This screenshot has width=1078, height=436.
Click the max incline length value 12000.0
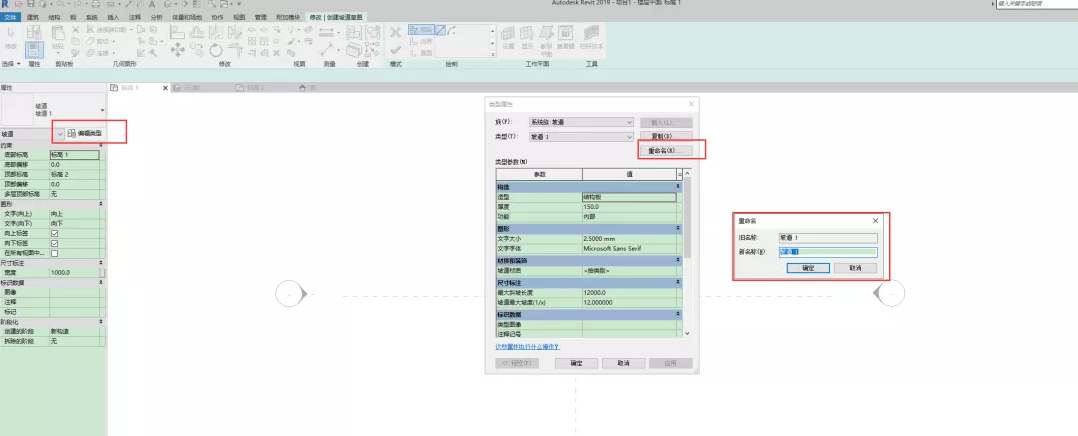[629, 292]
